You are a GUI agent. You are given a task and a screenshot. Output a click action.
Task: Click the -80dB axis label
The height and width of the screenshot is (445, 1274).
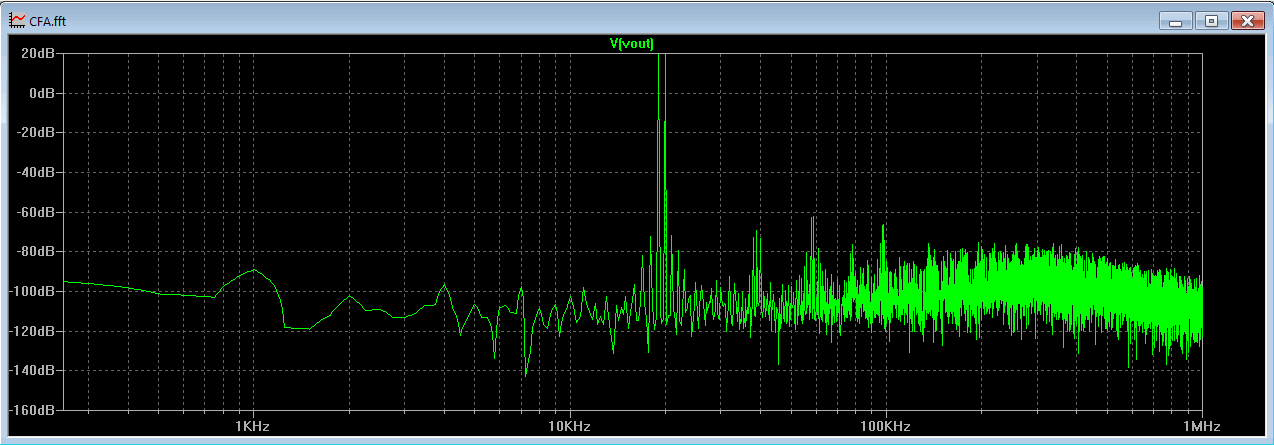(x=35, y=252)
